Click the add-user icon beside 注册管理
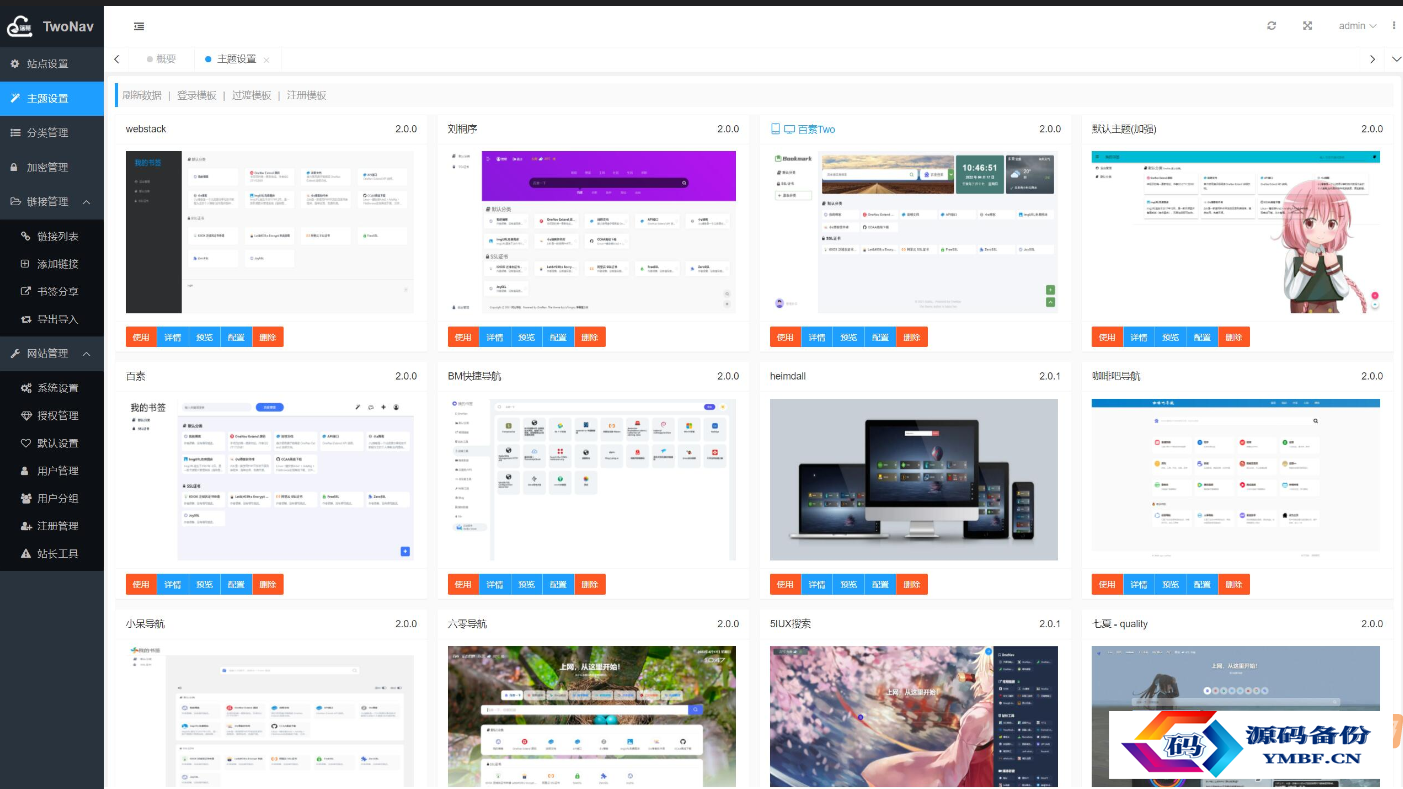Viewport: 1403px width, 789px height. (x=27, y=525)
